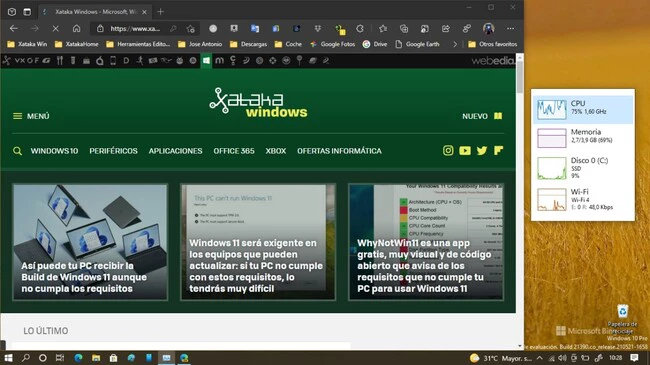Viewport: 650px width, 365px height.
Task: Show hidden tray icons chevron
Action: click(x=539, y=358)
